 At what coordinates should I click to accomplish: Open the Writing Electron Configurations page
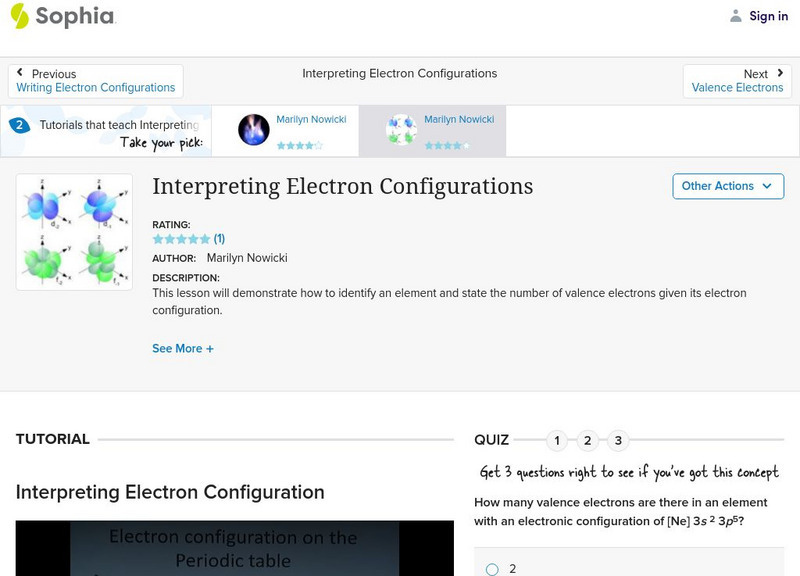pyautogui.click(x=94, y=87)
